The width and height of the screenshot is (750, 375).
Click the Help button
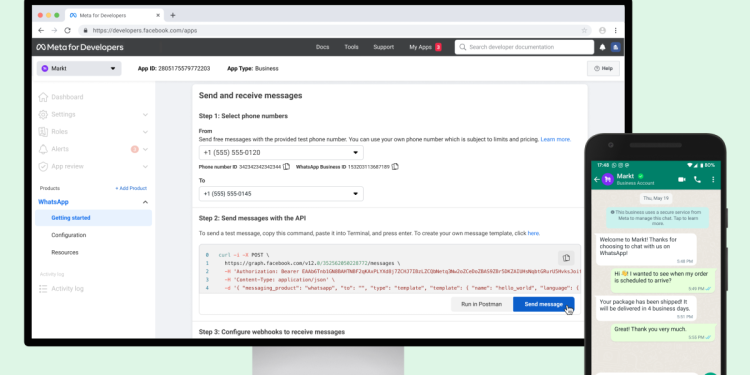(x=603, y=68)
